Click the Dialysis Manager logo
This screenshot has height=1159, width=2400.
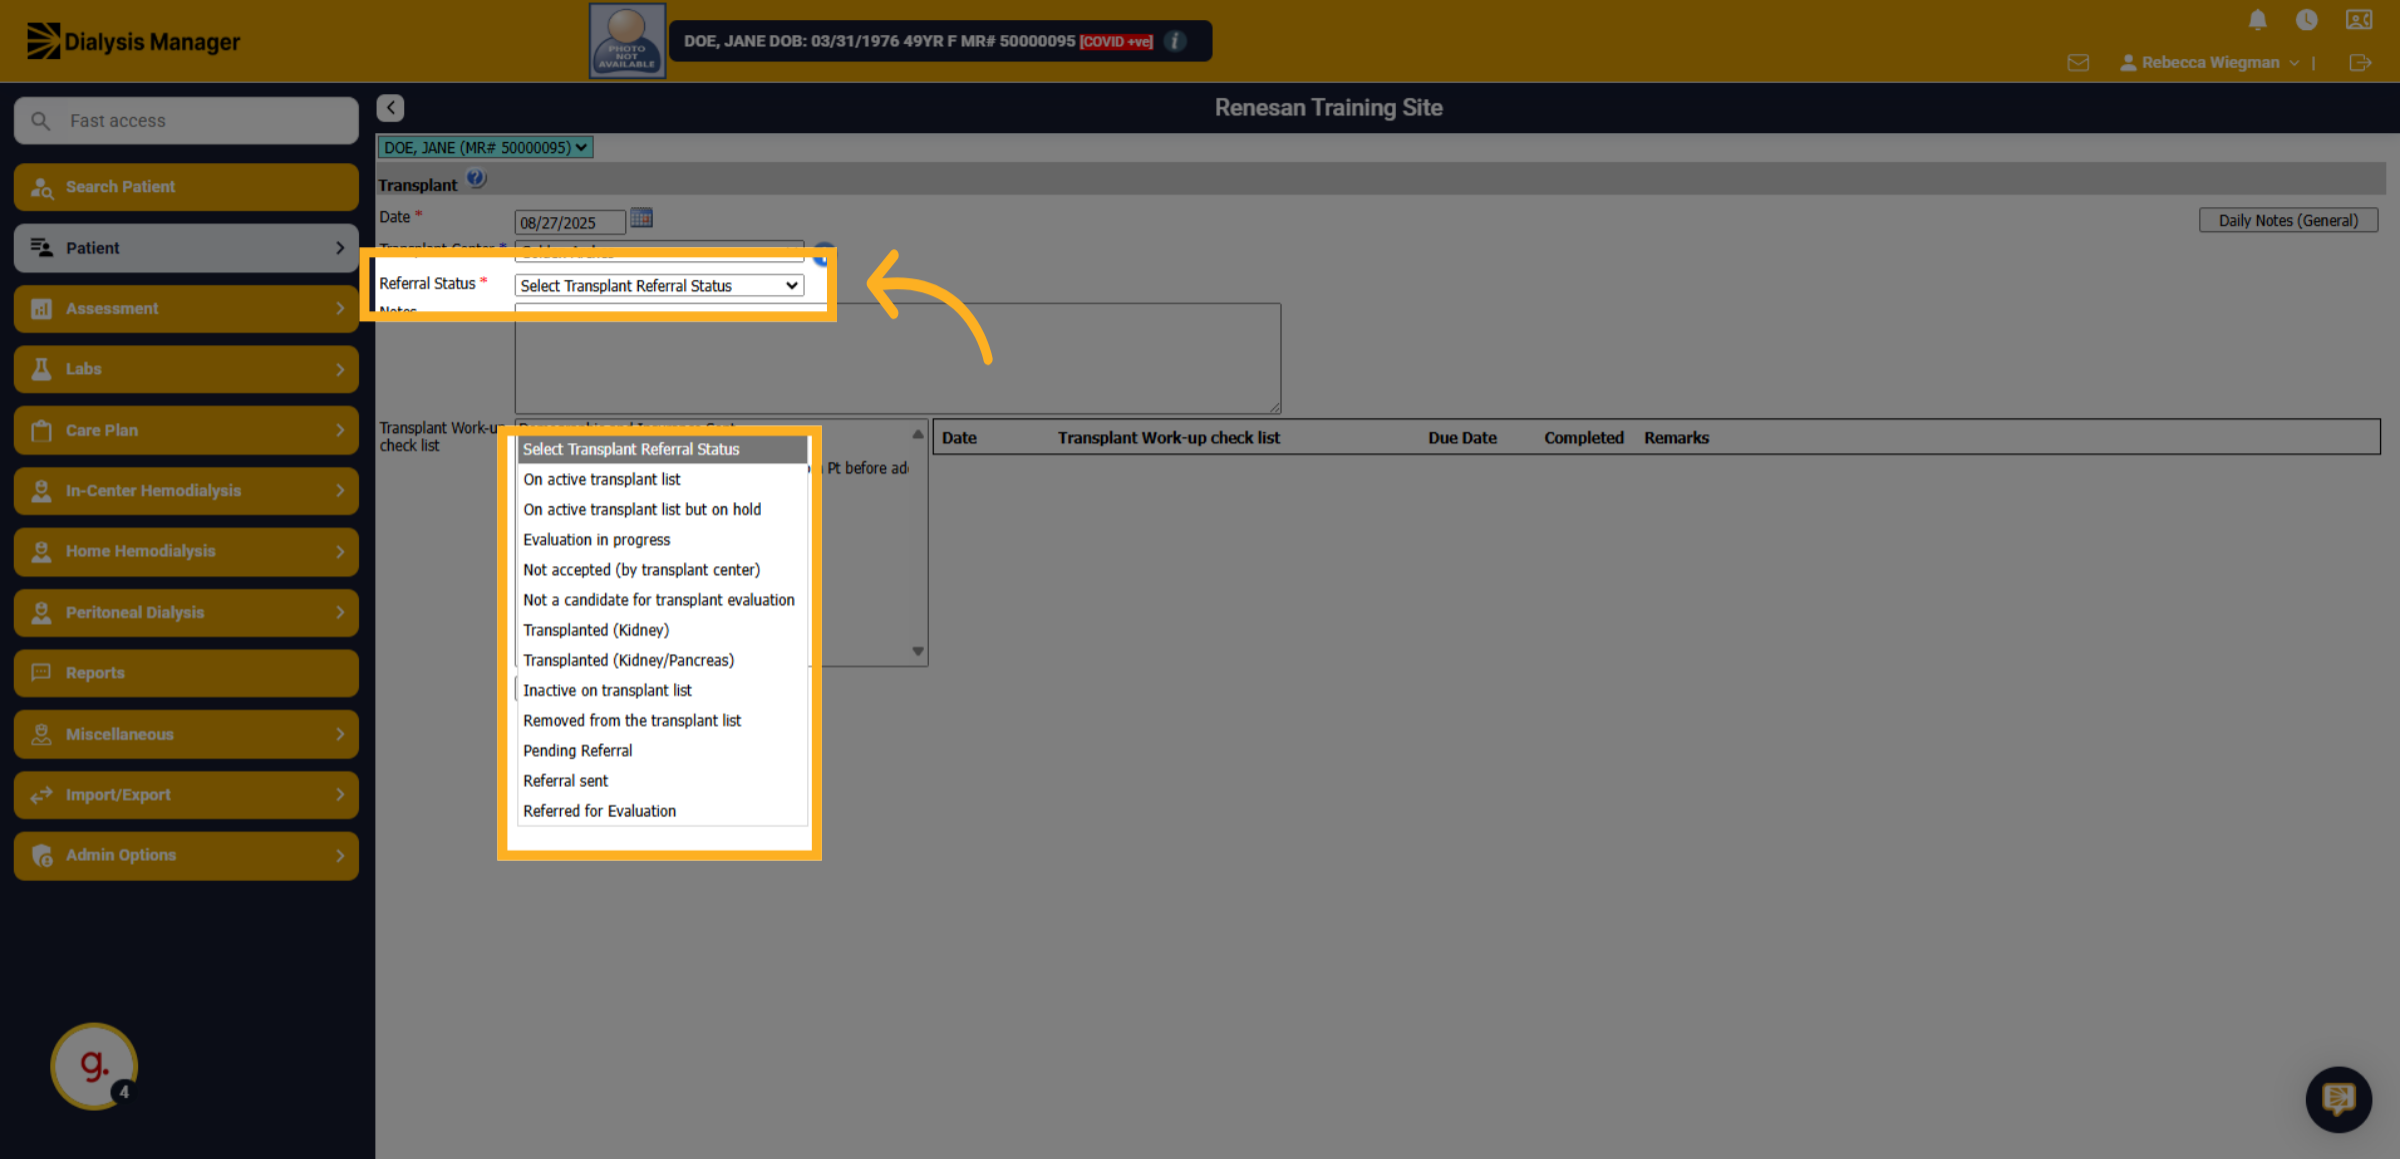(133, 41)
